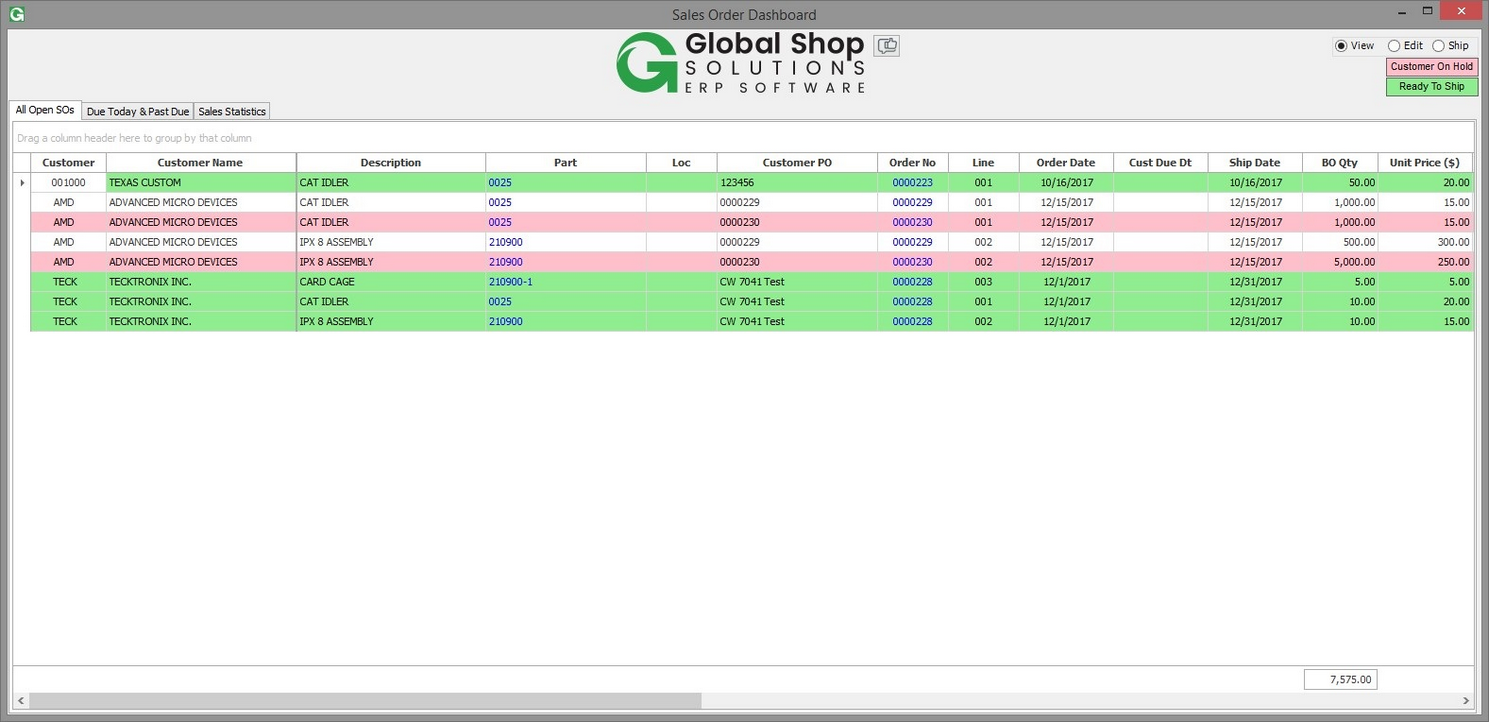Sort by the BO Qty column header
This screenshot has width=1489, height=722.
click(1339, 163)
